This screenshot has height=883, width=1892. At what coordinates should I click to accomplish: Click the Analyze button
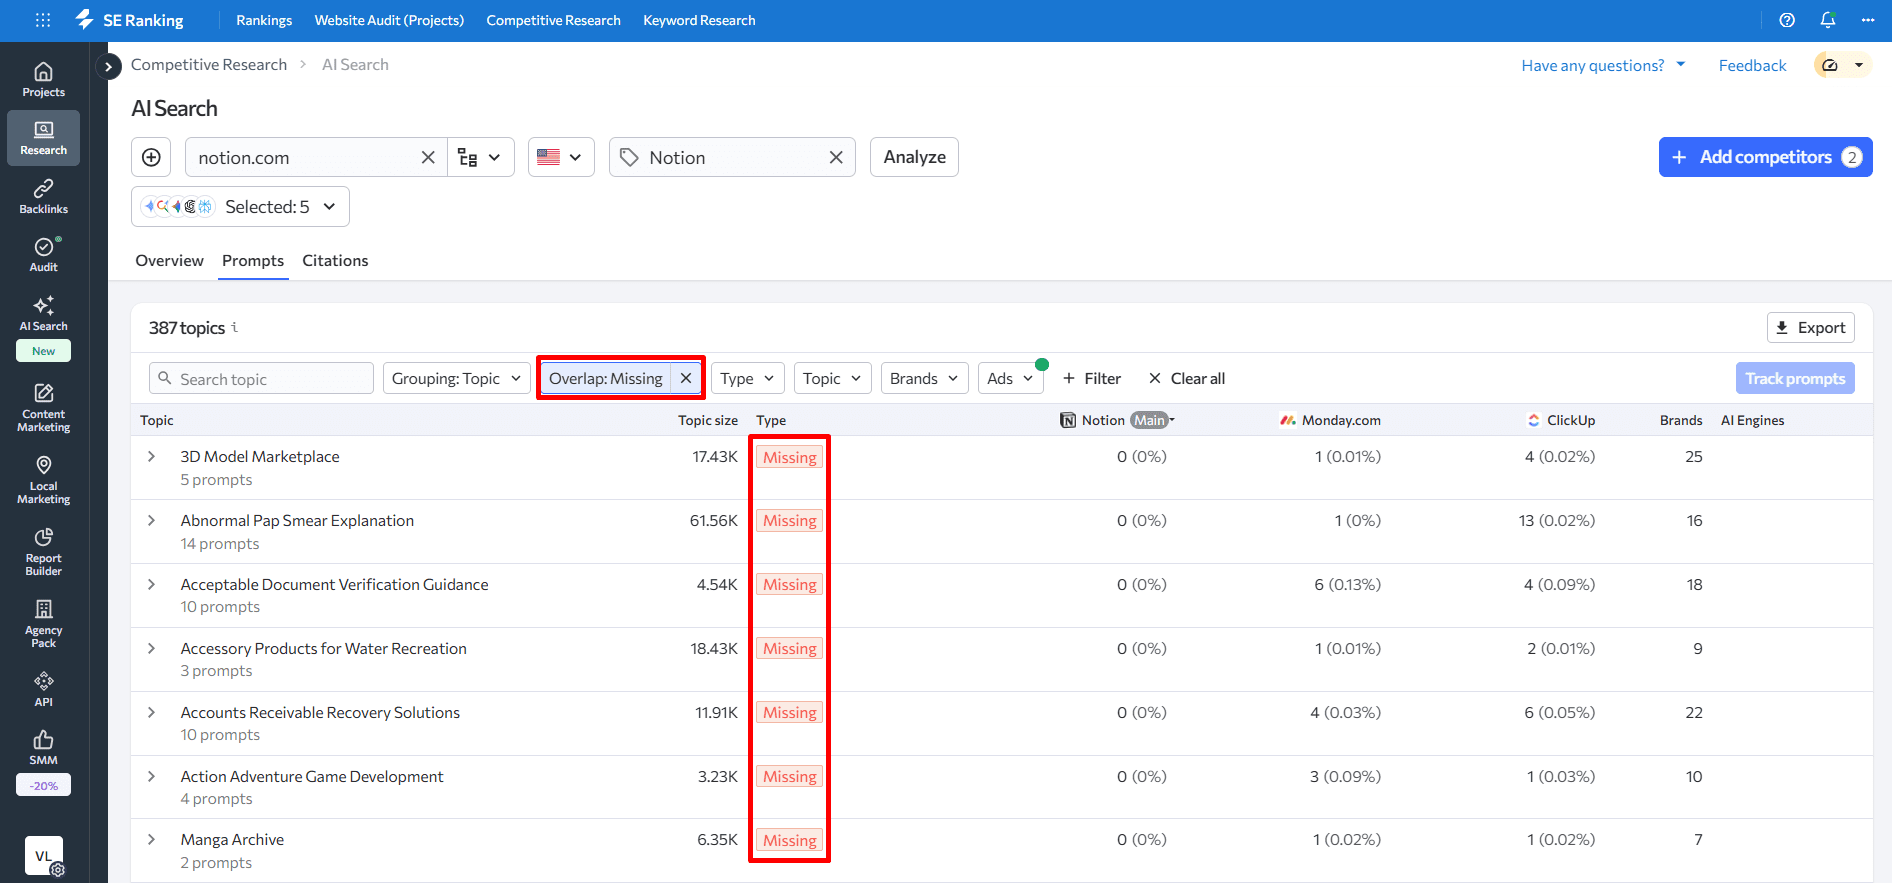(914, 157)
